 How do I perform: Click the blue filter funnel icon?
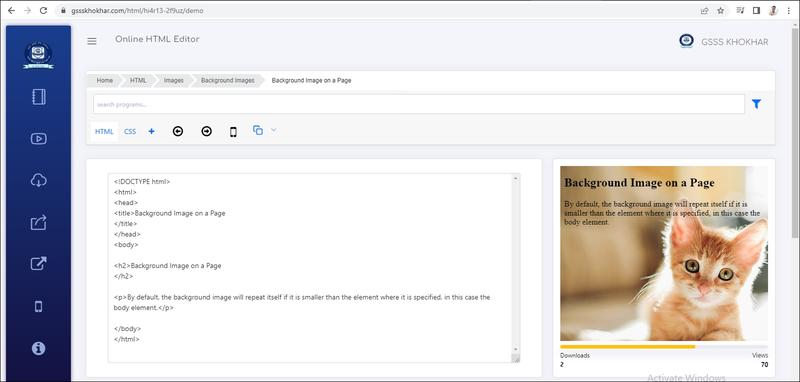coord(757,104)
